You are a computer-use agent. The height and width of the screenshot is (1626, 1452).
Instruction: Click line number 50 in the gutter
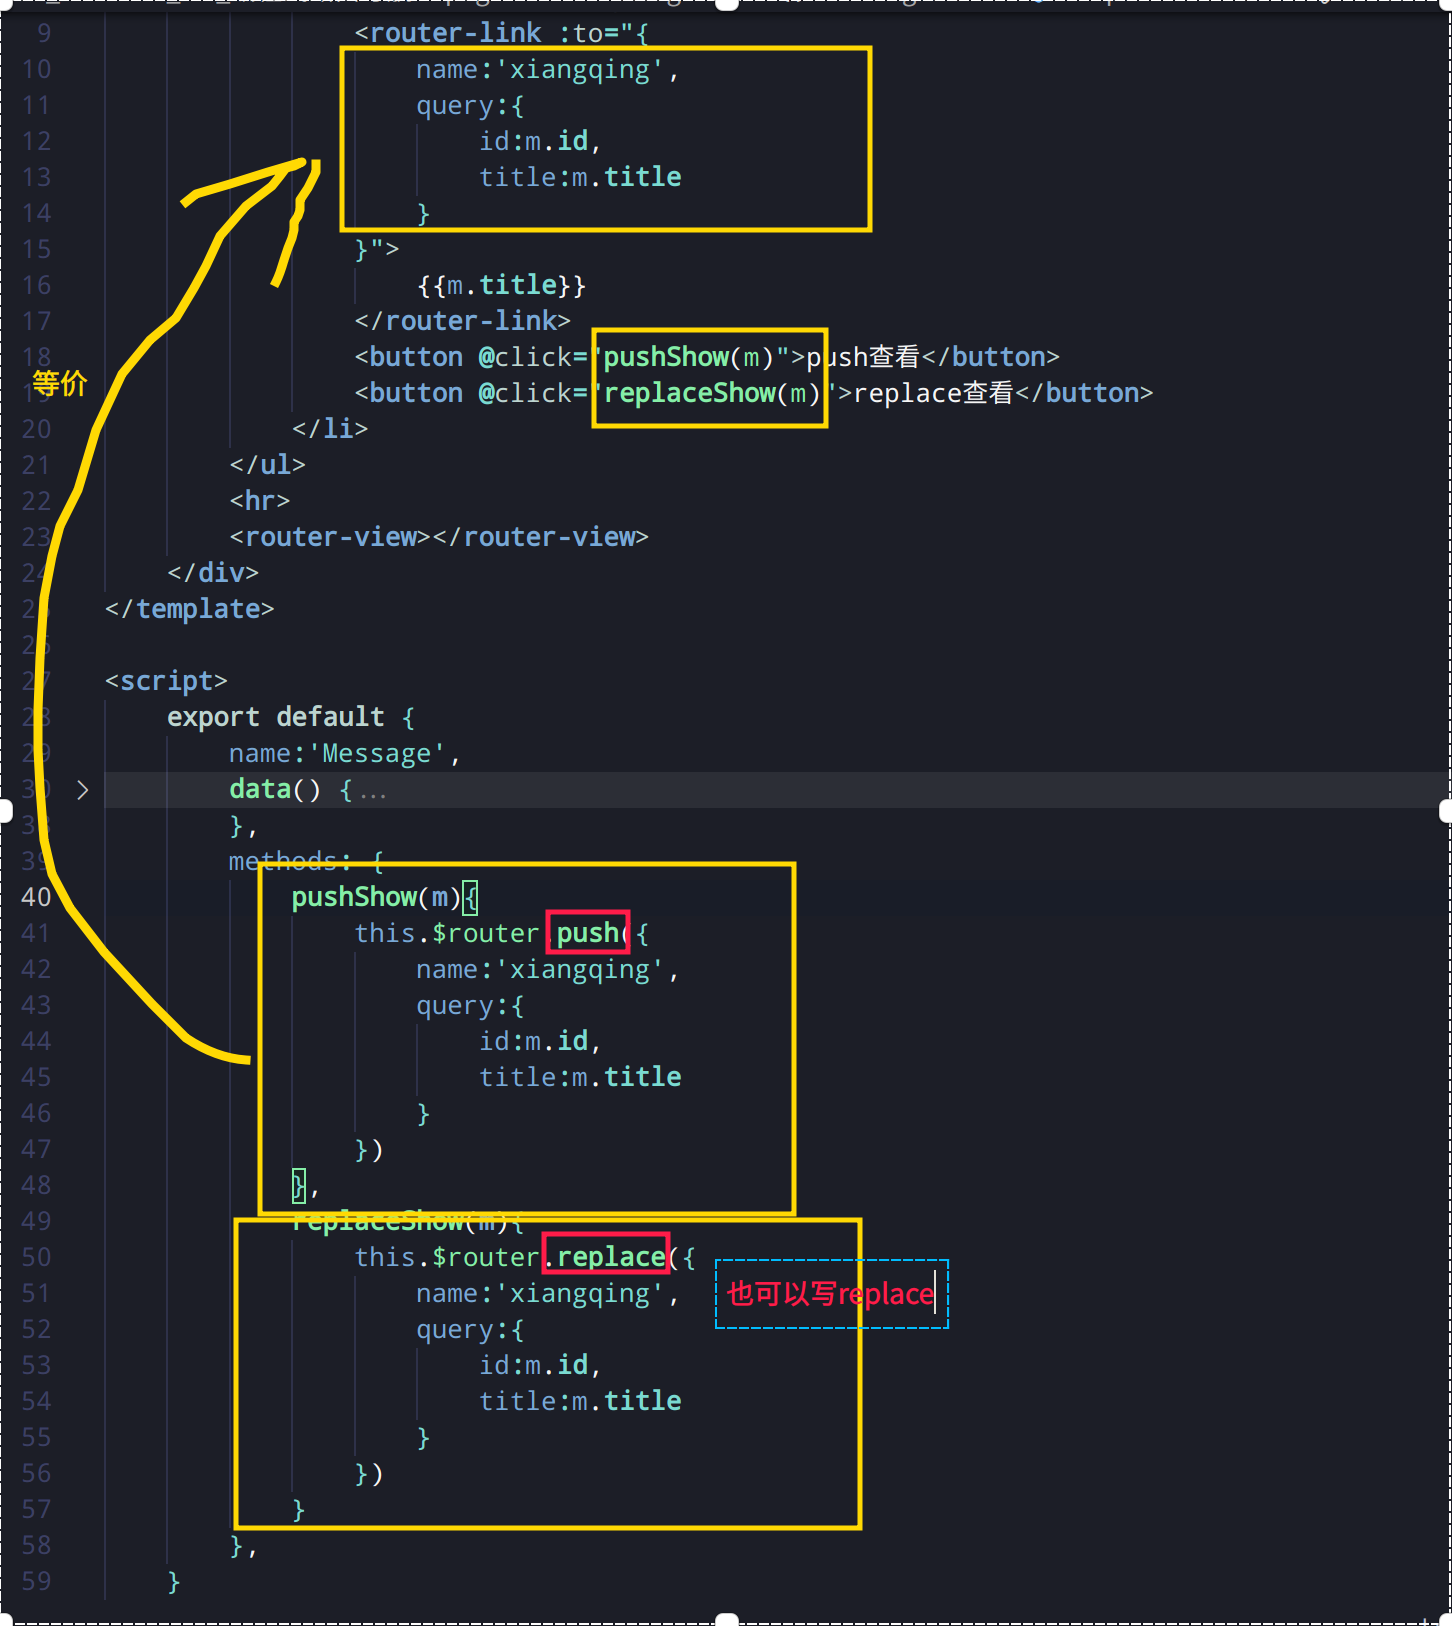point(36,1257)
